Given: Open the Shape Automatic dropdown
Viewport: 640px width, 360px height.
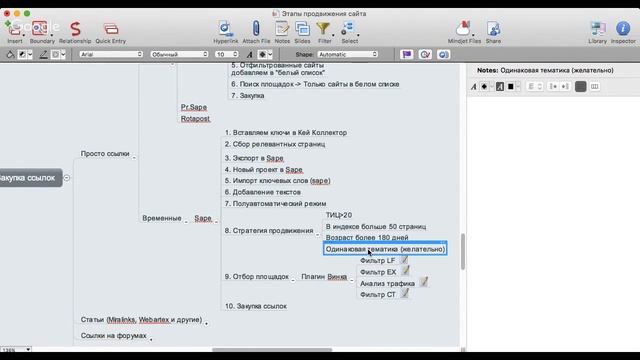Looking at the screenshot, I should [x=347, y=54].
